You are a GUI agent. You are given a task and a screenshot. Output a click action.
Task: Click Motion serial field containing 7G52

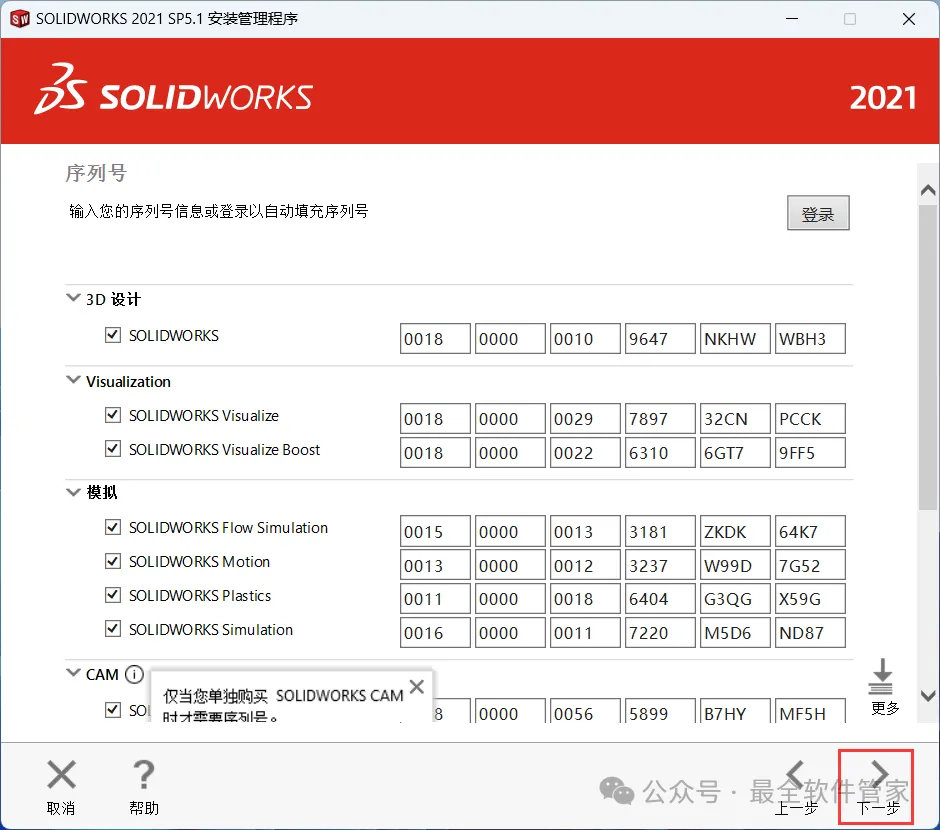[x=810, y=565]
